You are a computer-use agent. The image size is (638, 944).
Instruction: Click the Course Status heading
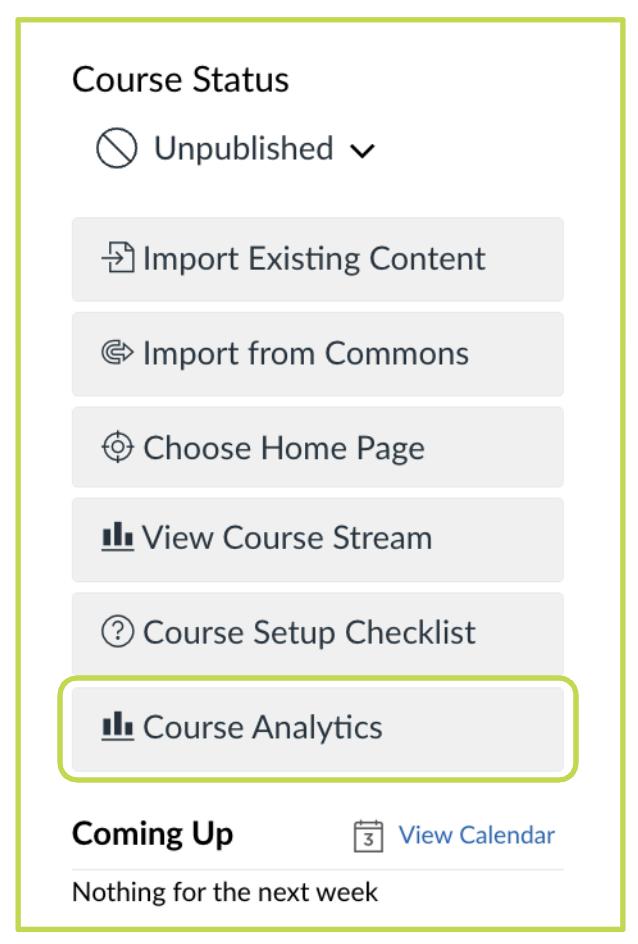click(181, 82)
